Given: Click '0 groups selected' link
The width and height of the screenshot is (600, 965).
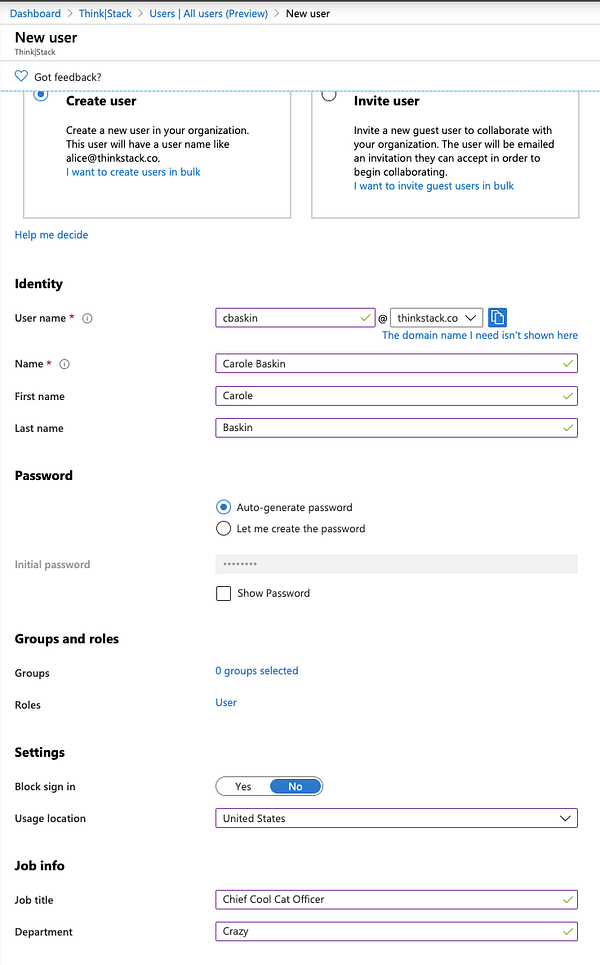Looking at the screenshot, I should 257,671.
